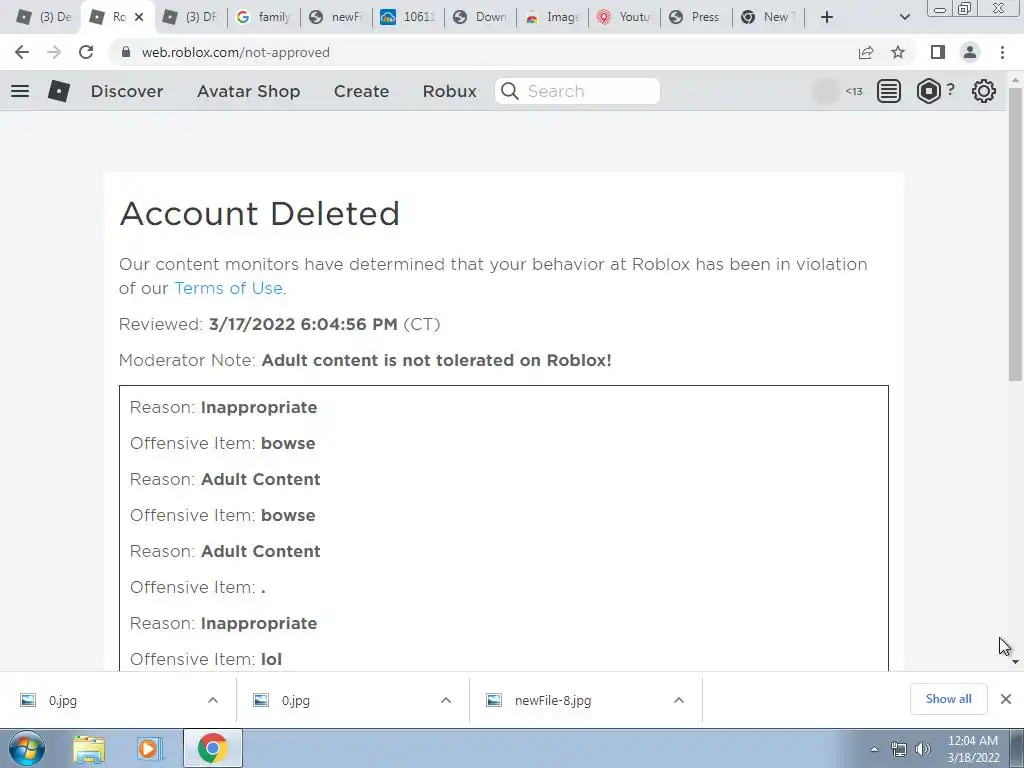Click the Show Desktop strip beside the taskbar clock
Viewport: 1024px width, 768px height.
click(x=1017, y=748)
